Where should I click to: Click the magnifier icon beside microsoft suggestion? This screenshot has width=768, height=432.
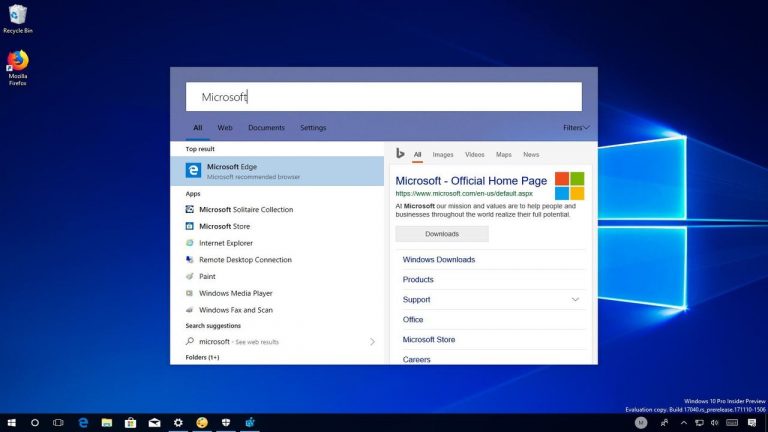coord(190,341)
